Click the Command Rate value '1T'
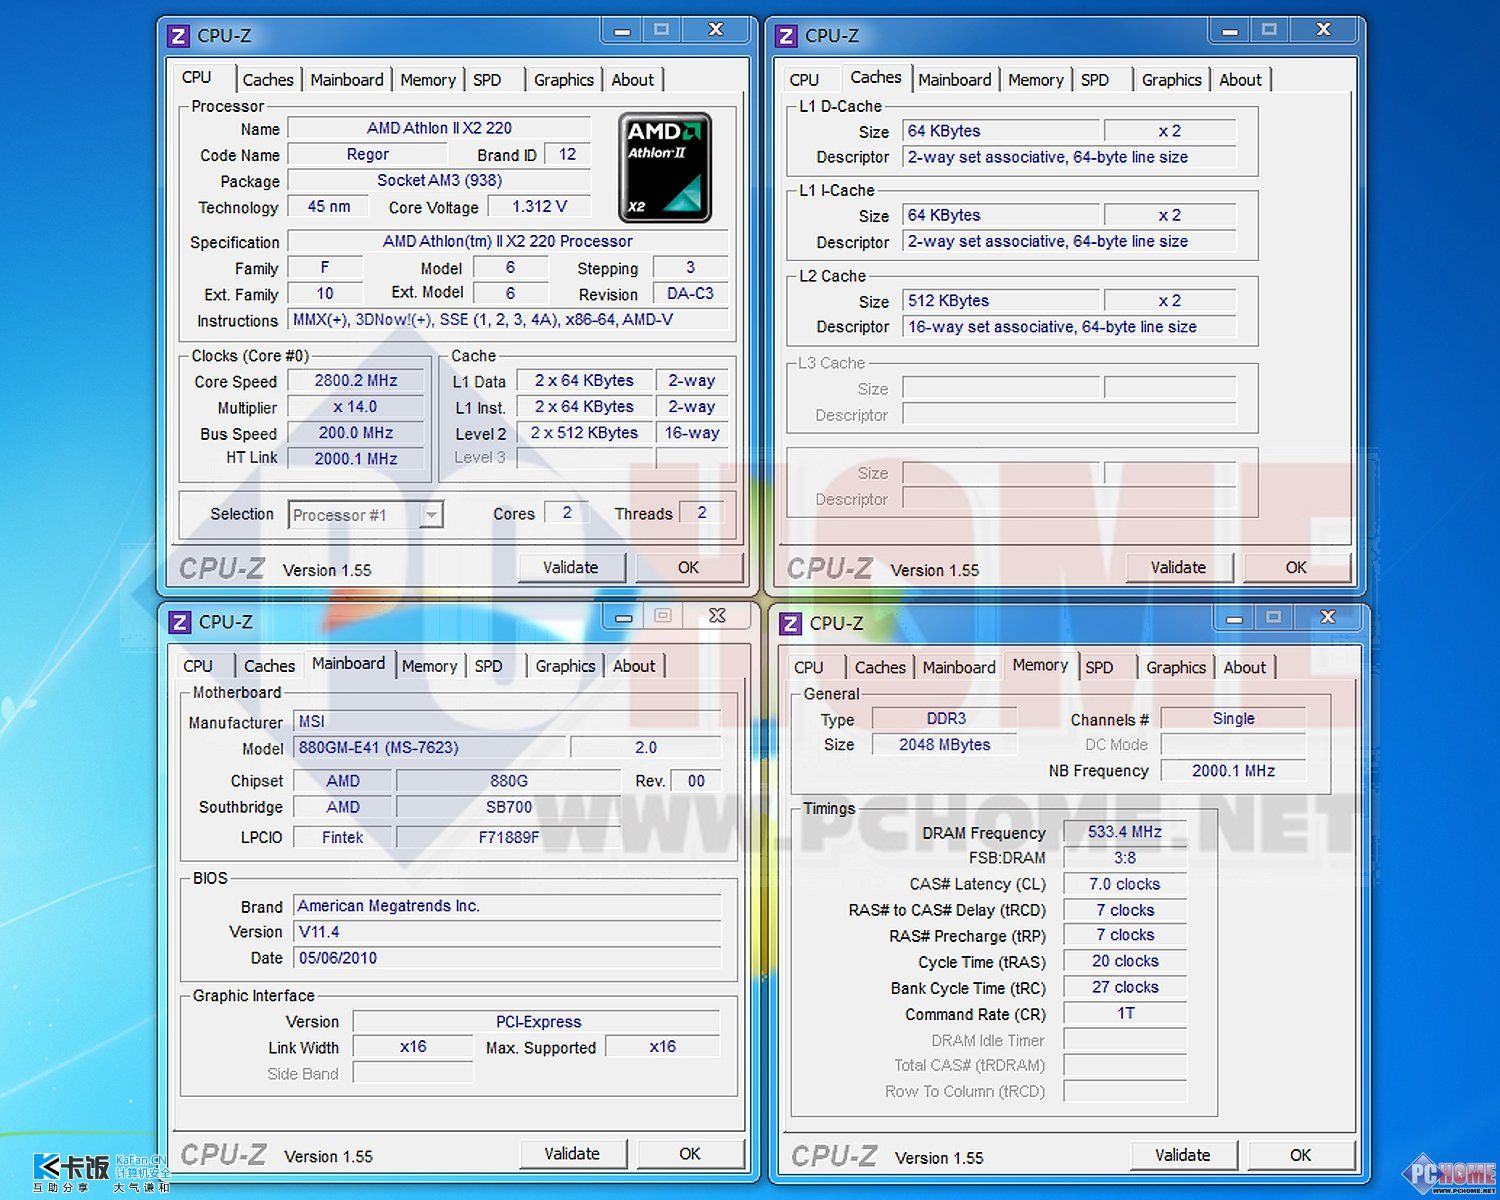 (1125, 1013)
